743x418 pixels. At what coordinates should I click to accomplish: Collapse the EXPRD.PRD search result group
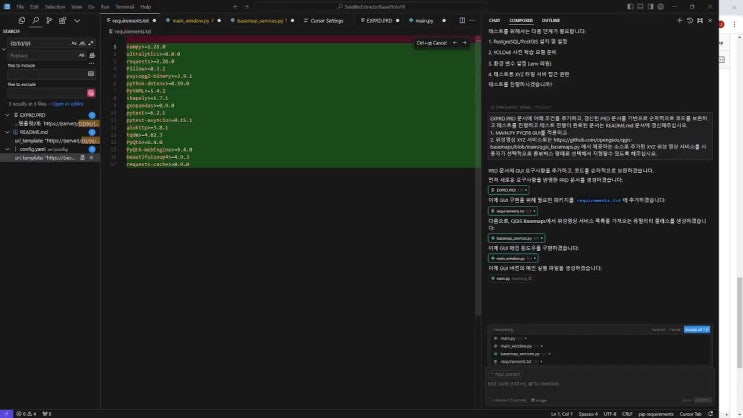[x=7, y=115]
